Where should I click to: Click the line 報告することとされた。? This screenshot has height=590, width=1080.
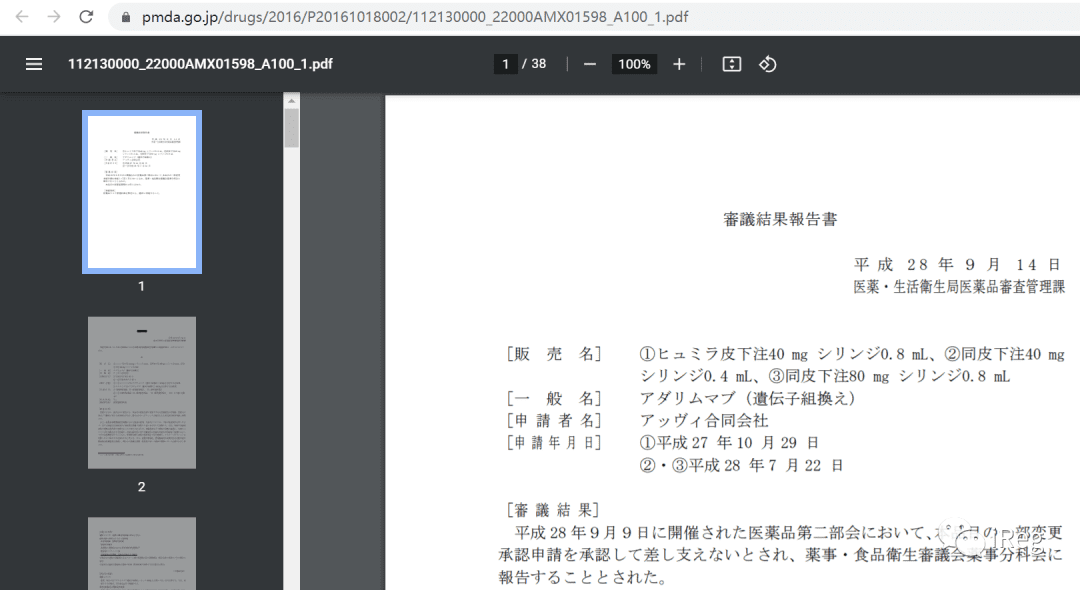click(x=583, y=577)
